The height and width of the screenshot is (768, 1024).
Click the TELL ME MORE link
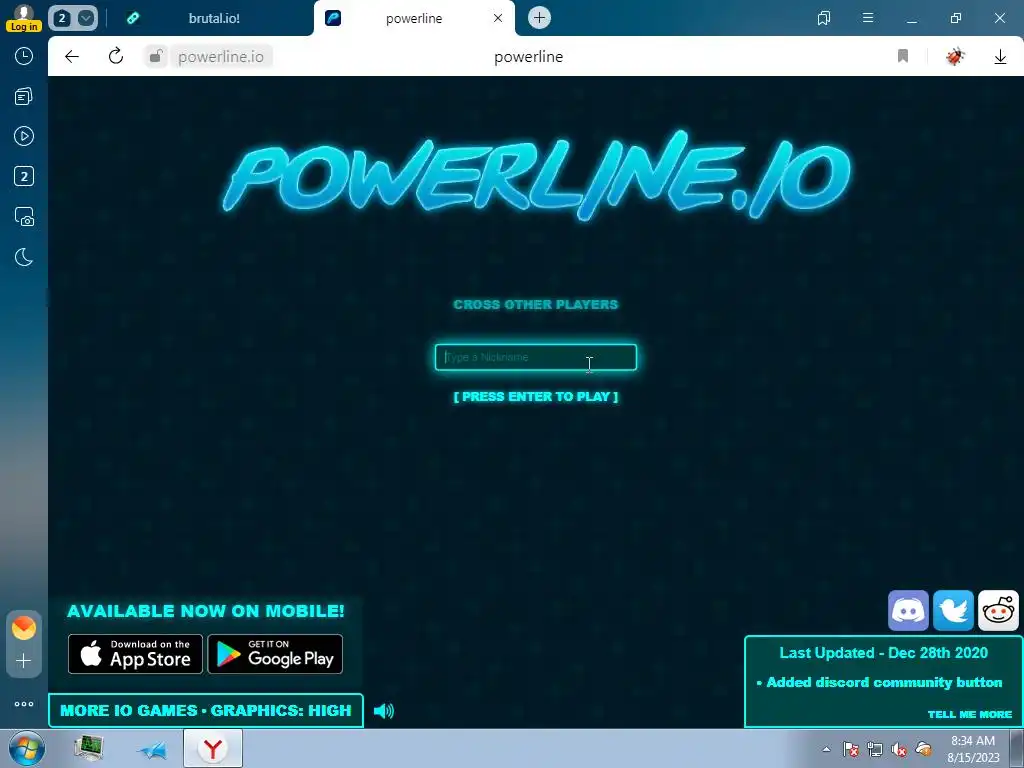point(970,714)
